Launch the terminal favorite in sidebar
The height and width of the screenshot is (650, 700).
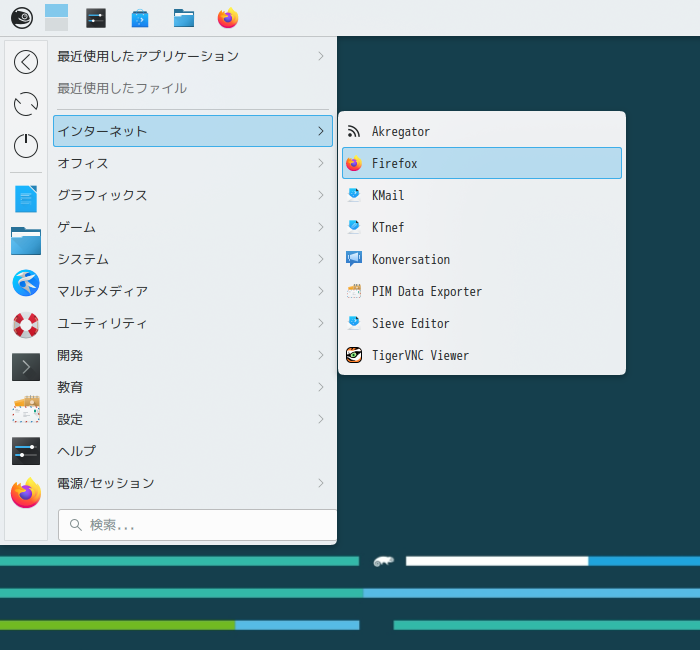[26, 367]
